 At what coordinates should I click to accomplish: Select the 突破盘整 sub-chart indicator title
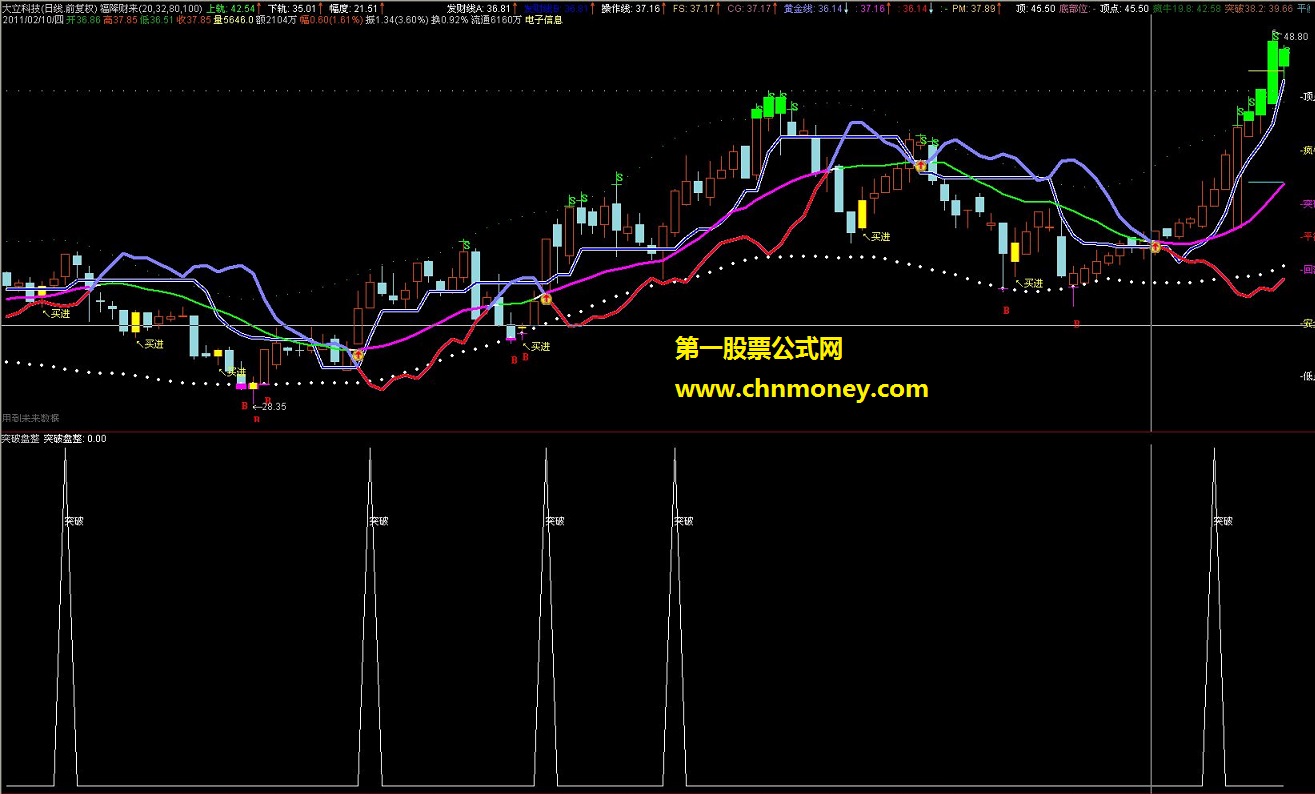tap(20, 438)
